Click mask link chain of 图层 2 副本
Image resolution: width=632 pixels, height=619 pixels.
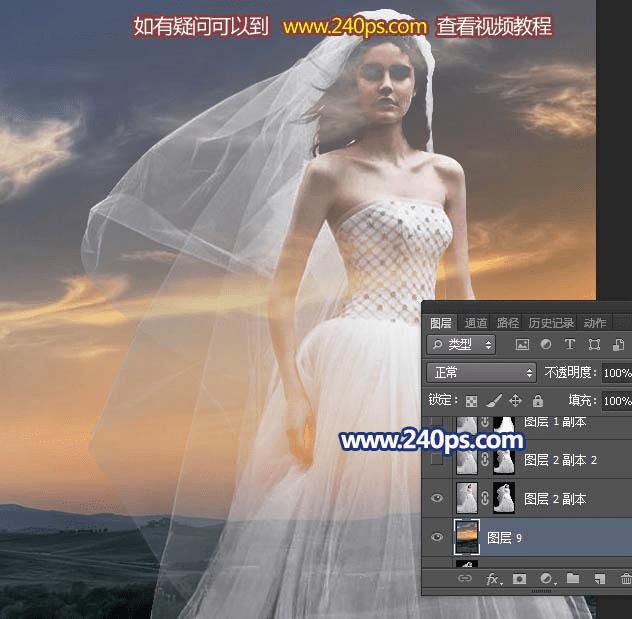coord(485,498)
